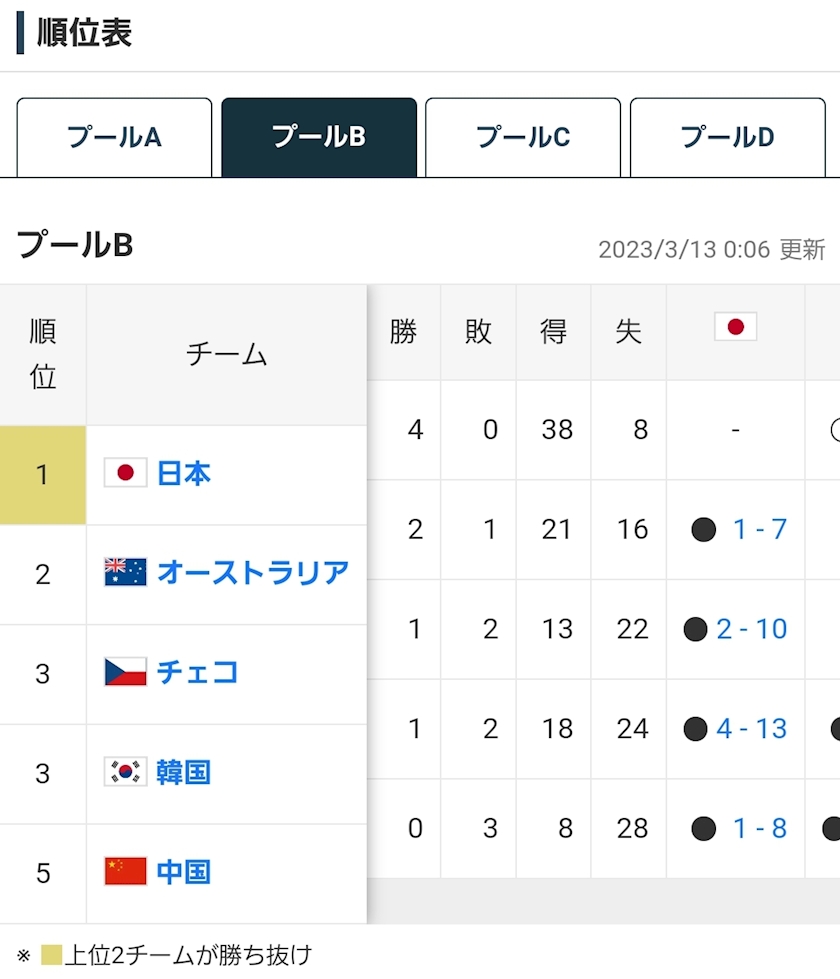Open the 中国 team link
Image resolution: width=840 pixels, height=979 pixels.
pos(184,871)
